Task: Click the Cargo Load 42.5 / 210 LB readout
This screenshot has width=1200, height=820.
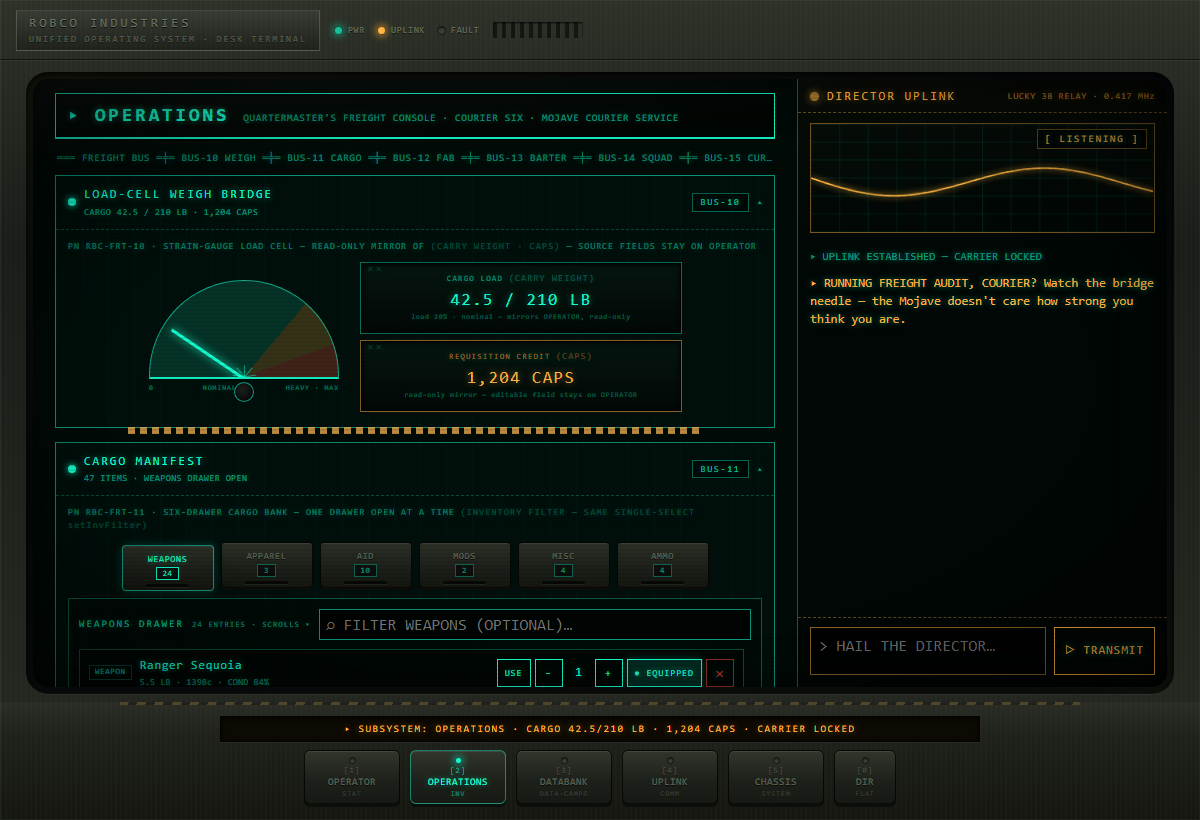Action: pyautogui.click(x=521, y=298)
